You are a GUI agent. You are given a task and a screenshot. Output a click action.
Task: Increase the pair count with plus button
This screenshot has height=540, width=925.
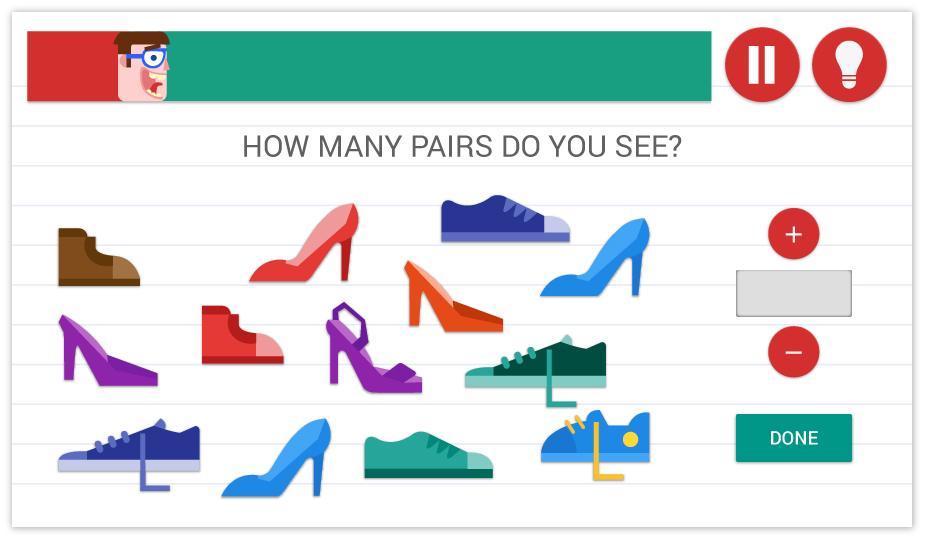click(x=793, y=234)
